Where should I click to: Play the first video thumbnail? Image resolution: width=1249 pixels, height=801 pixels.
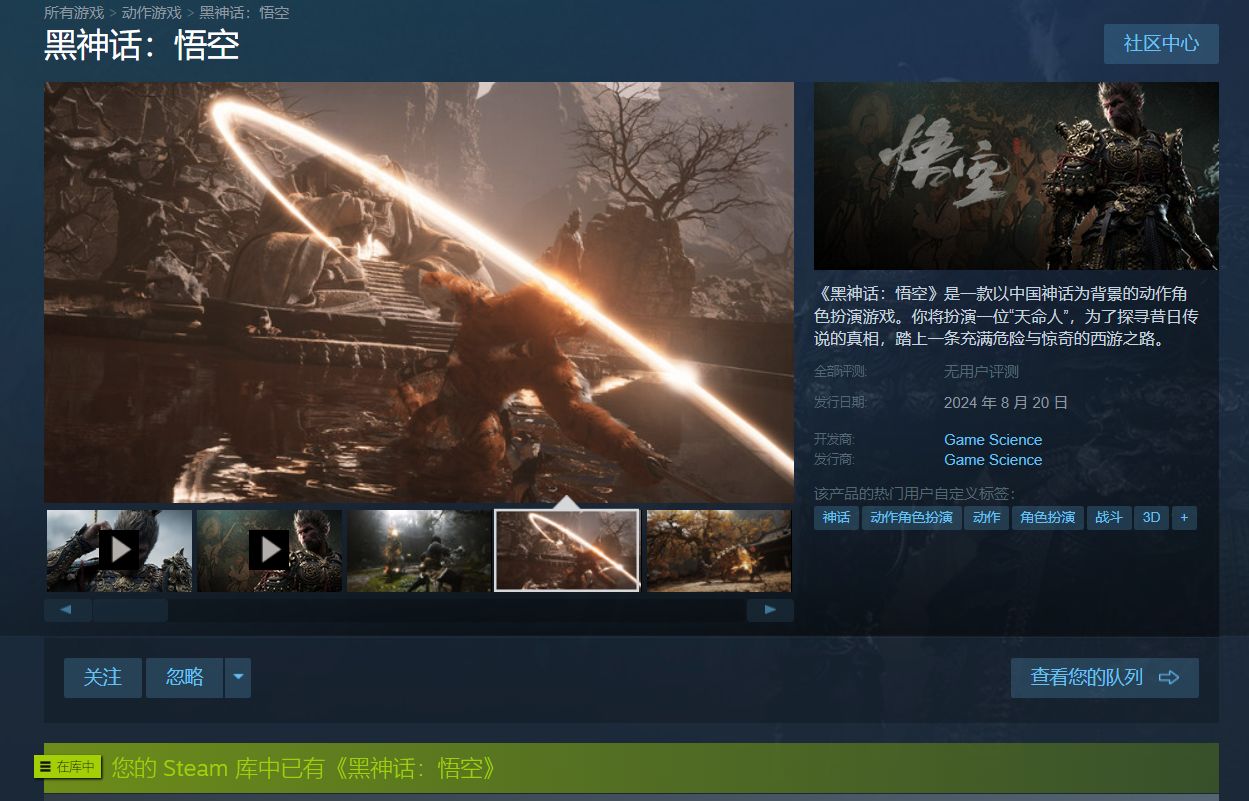119,550
